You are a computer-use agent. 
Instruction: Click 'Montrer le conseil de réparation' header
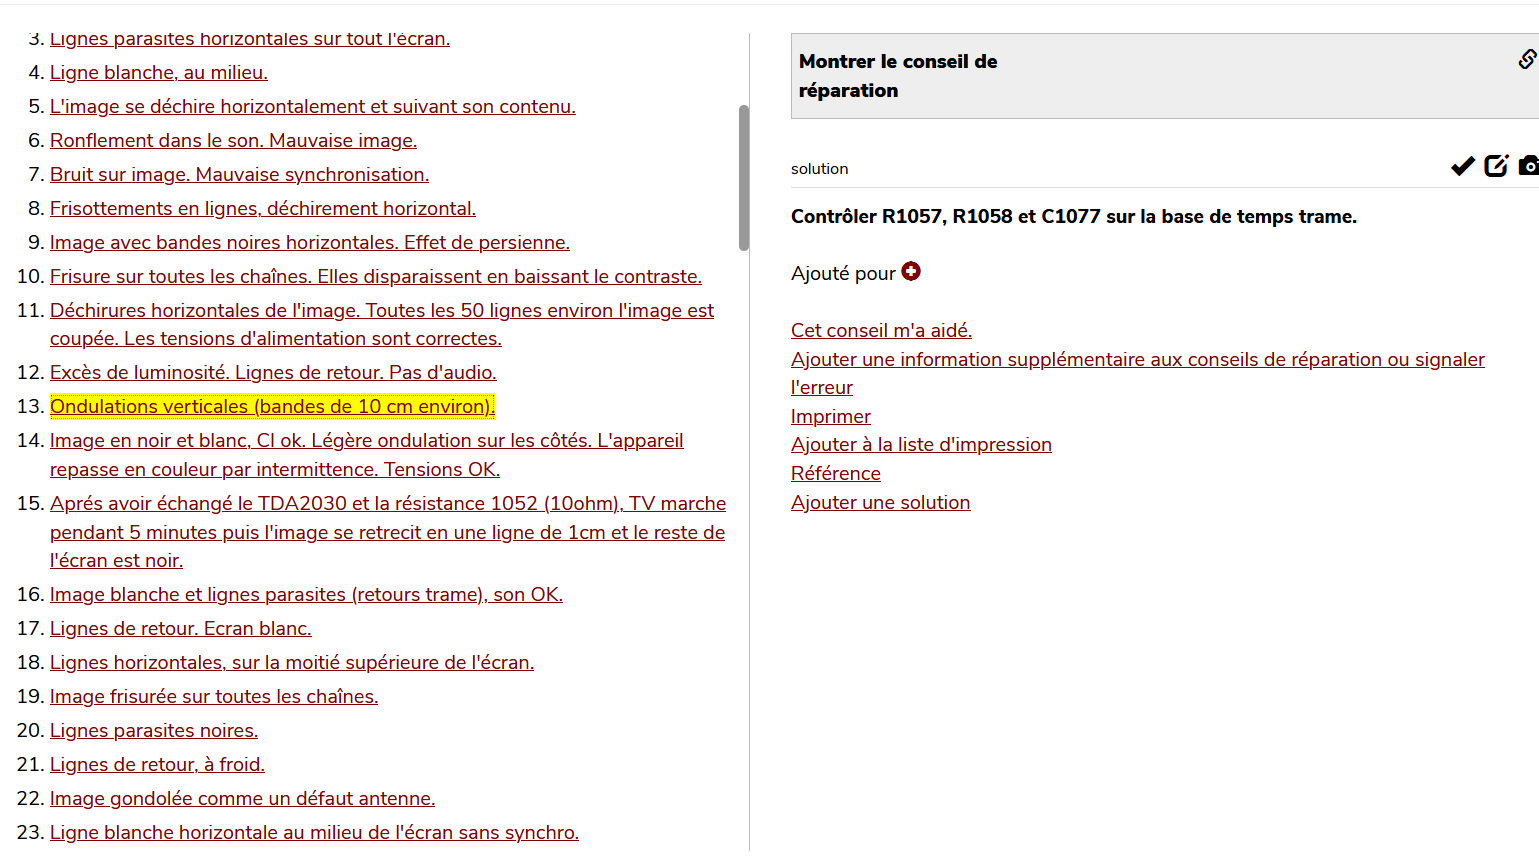coord(898,76)
